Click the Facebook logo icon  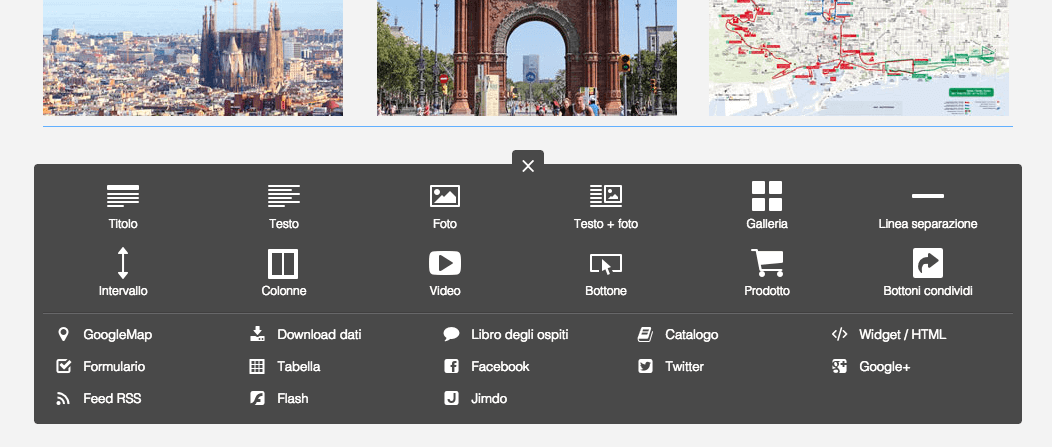point(452,366)
